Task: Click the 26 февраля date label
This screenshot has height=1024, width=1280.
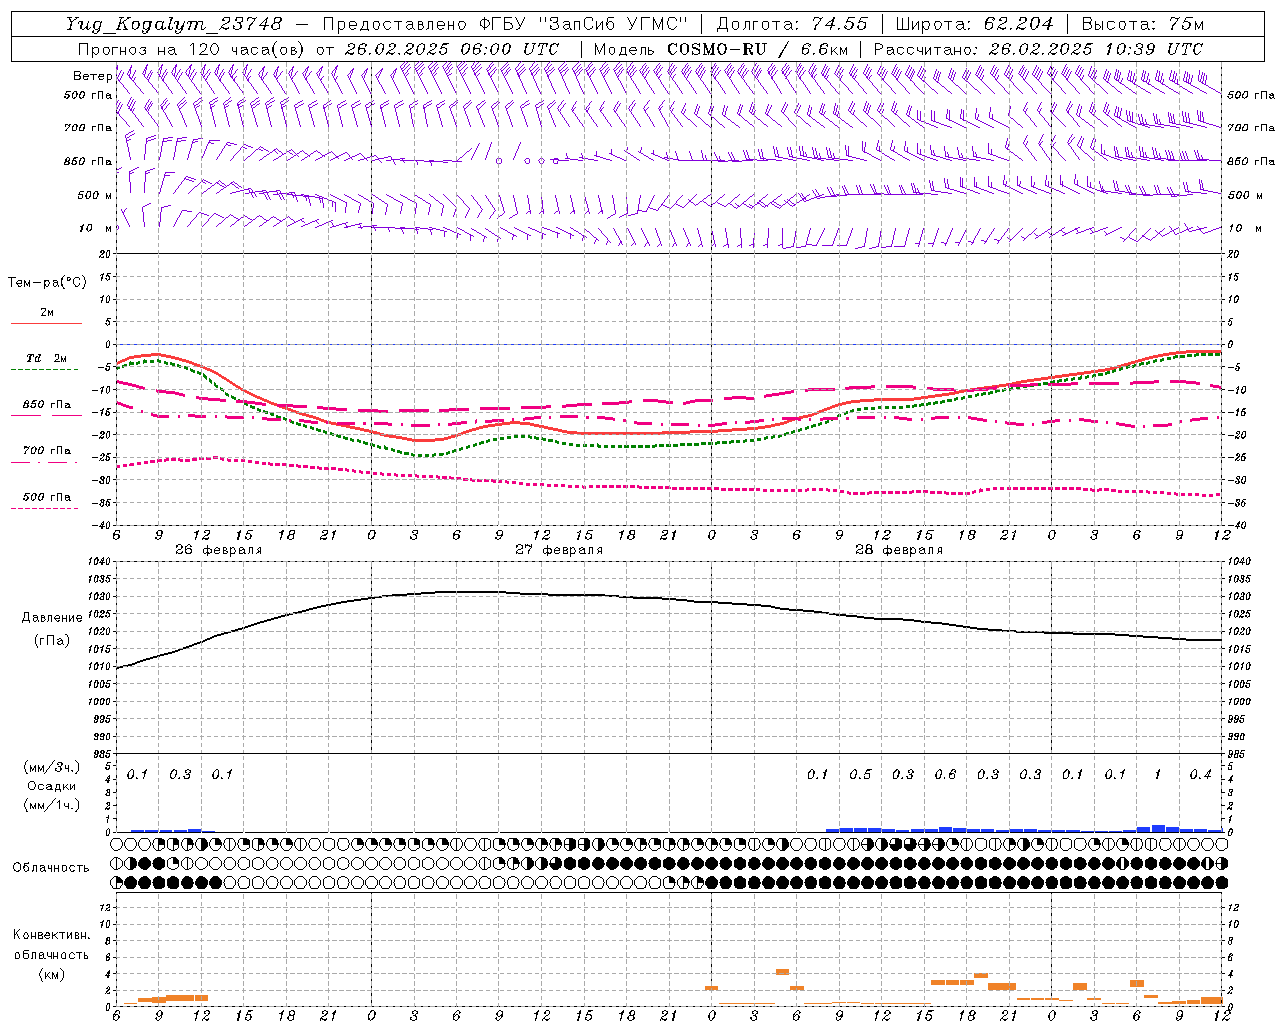Action: pyautogui.click(x=218, y=550)
